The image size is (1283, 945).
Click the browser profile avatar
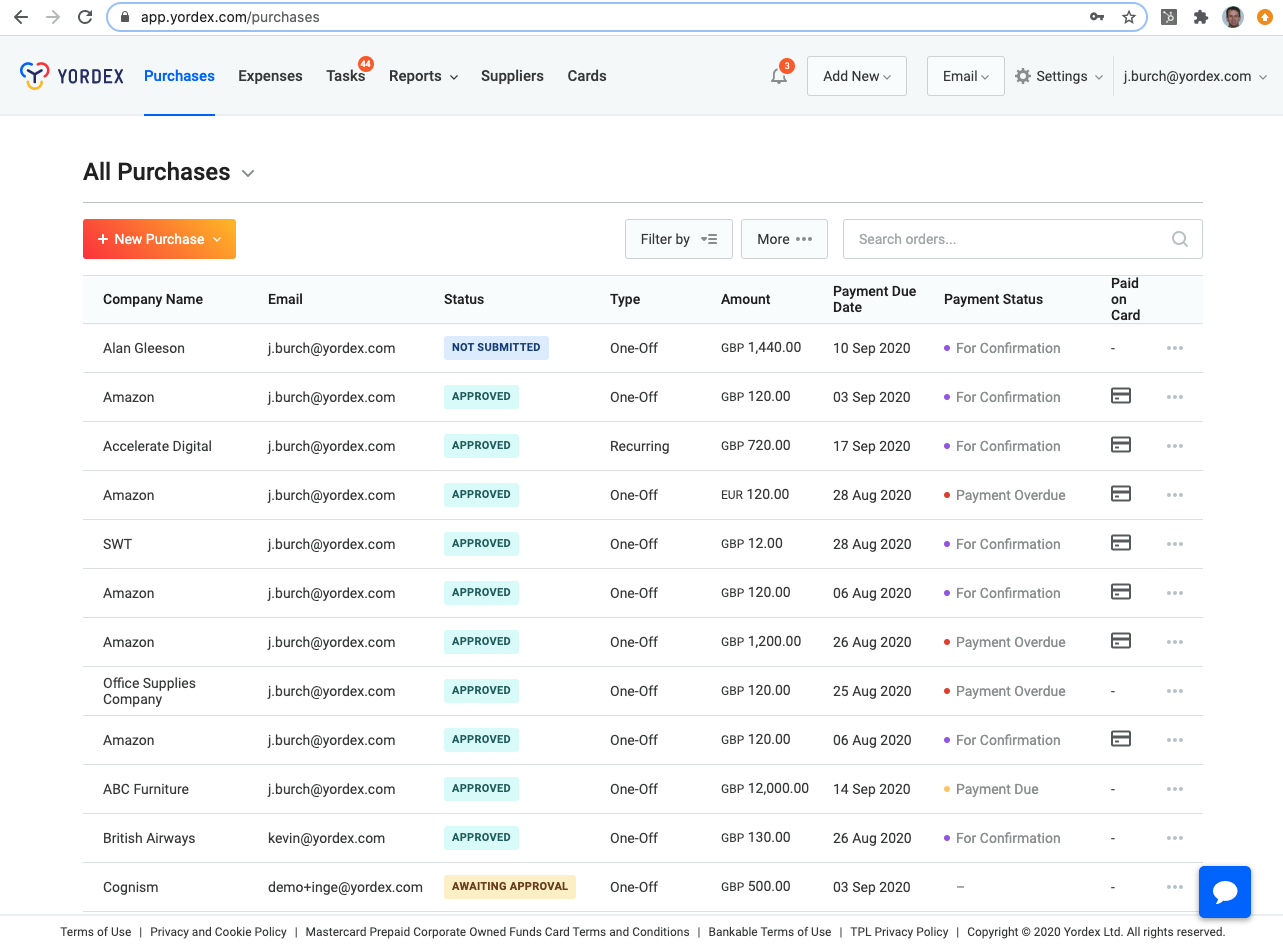click(x=1234, y=17)
